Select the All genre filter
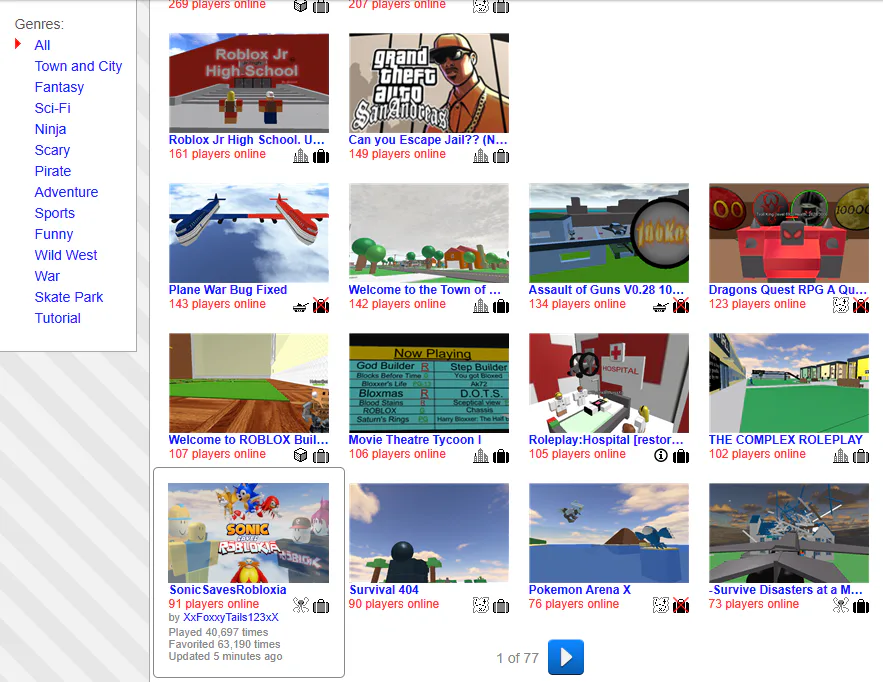 click(42, 45)
